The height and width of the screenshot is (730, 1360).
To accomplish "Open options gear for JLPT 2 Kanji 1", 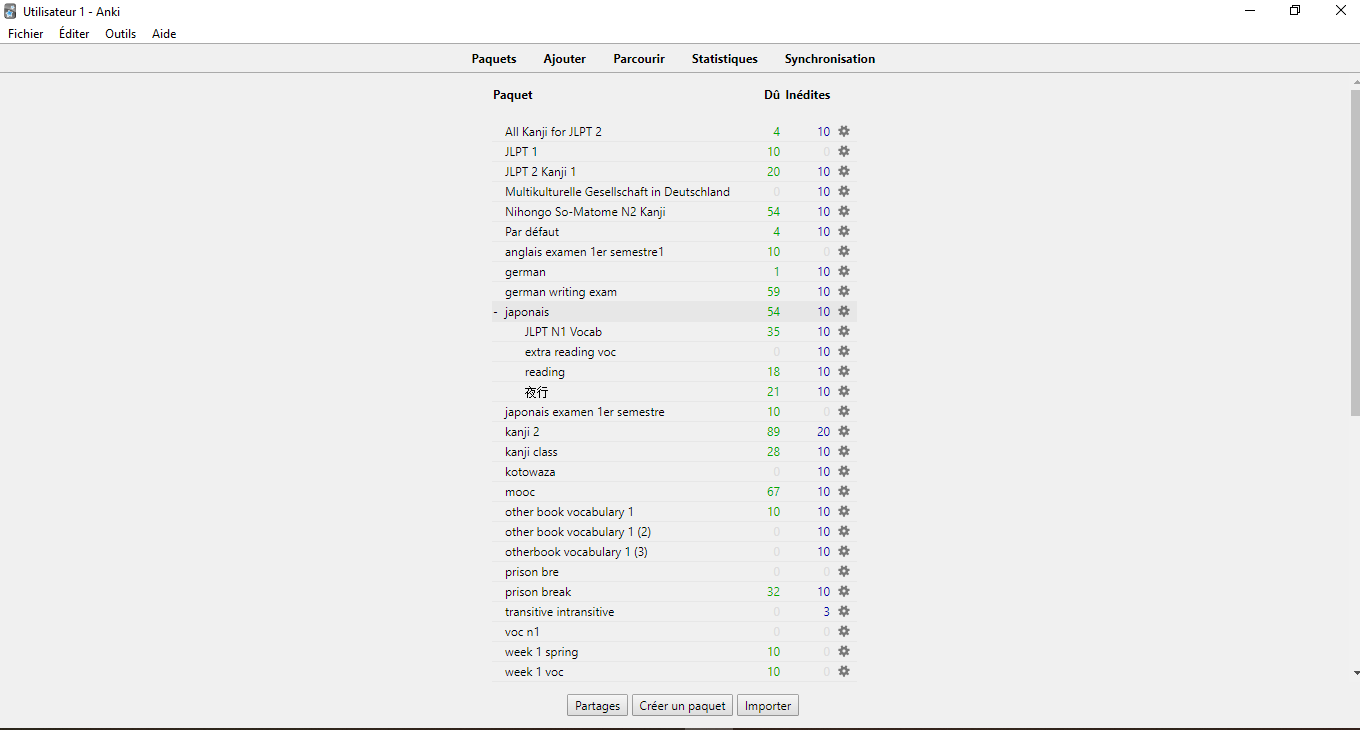I will point(844,171).
